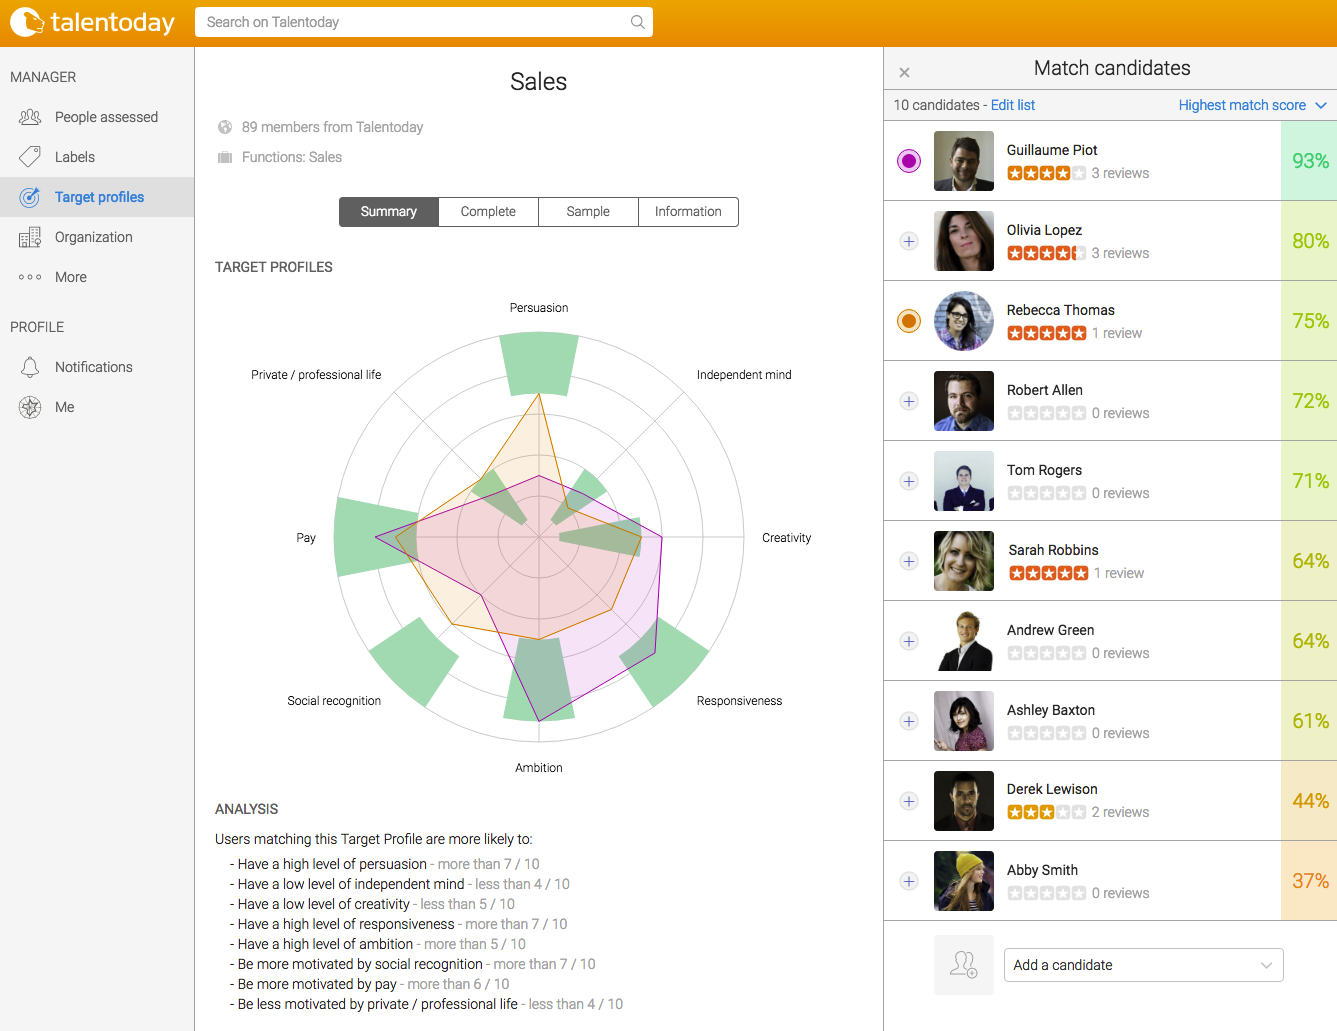Click Sarah Robbins' profile photo

pos(964,561)
